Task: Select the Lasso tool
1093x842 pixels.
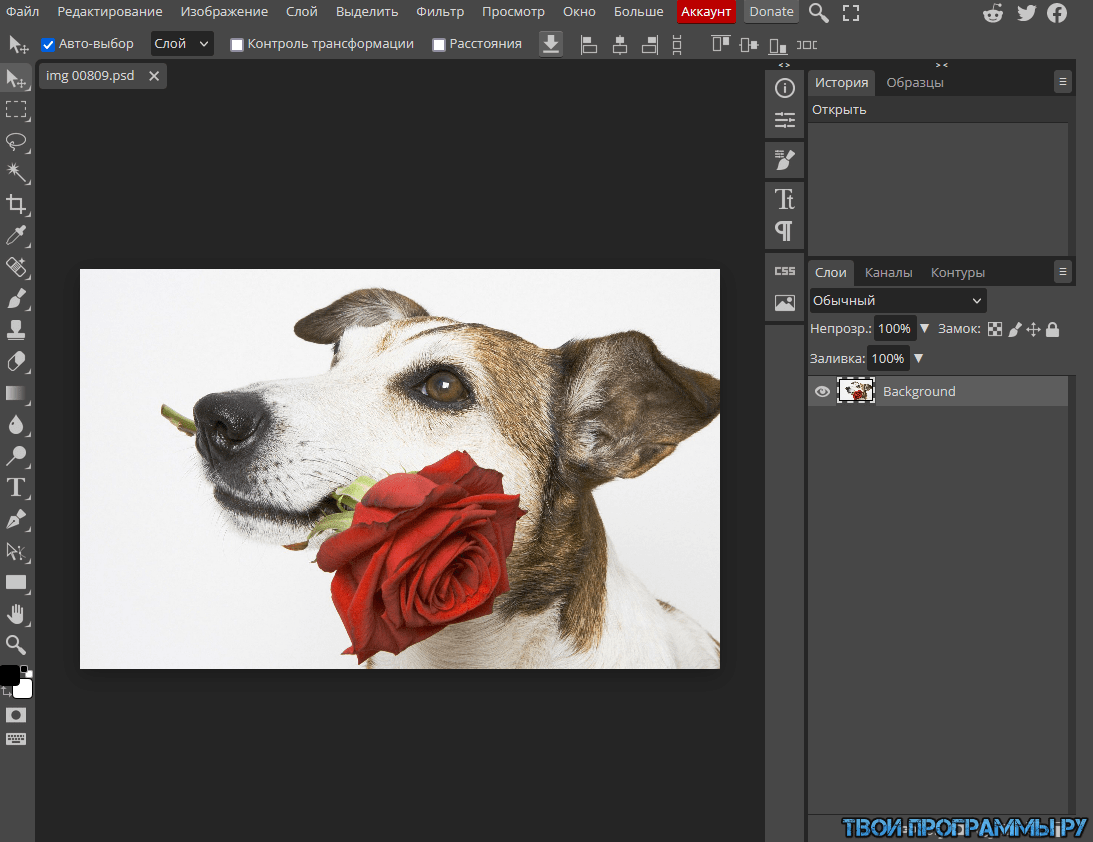Action: (16, 141)
